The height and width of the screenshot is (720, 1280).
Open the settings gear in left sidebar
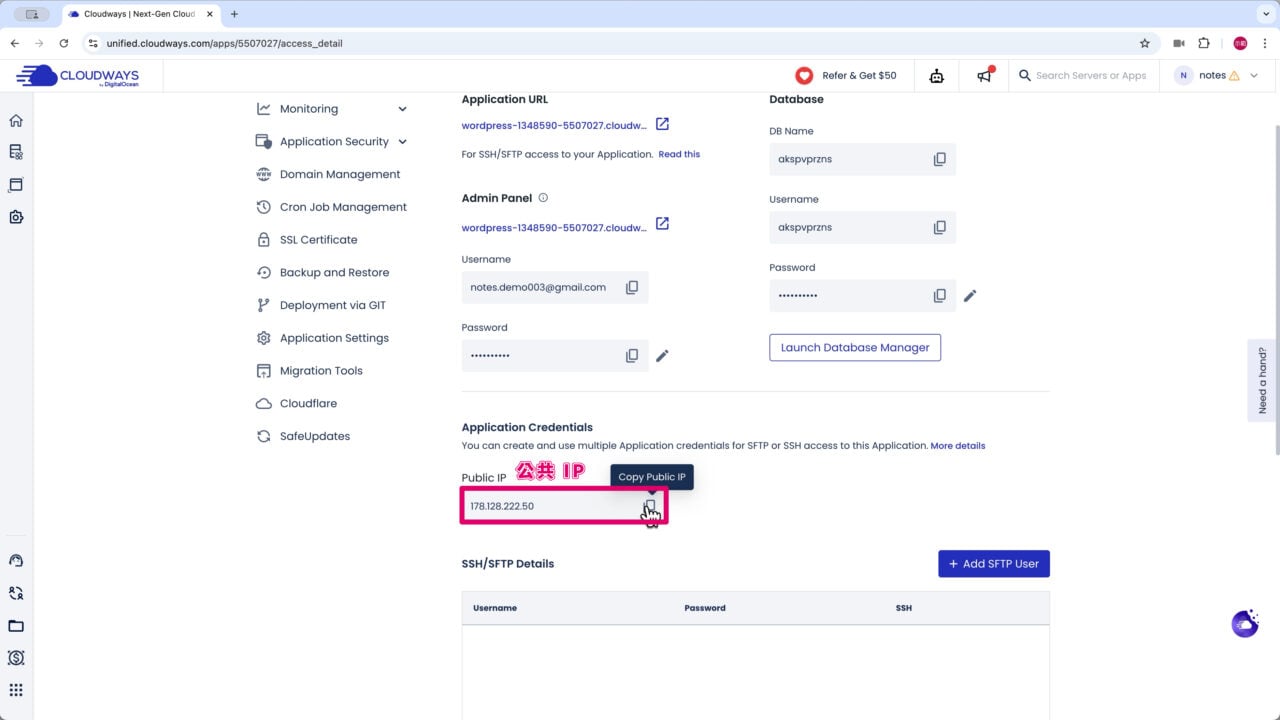pos(15,217)
